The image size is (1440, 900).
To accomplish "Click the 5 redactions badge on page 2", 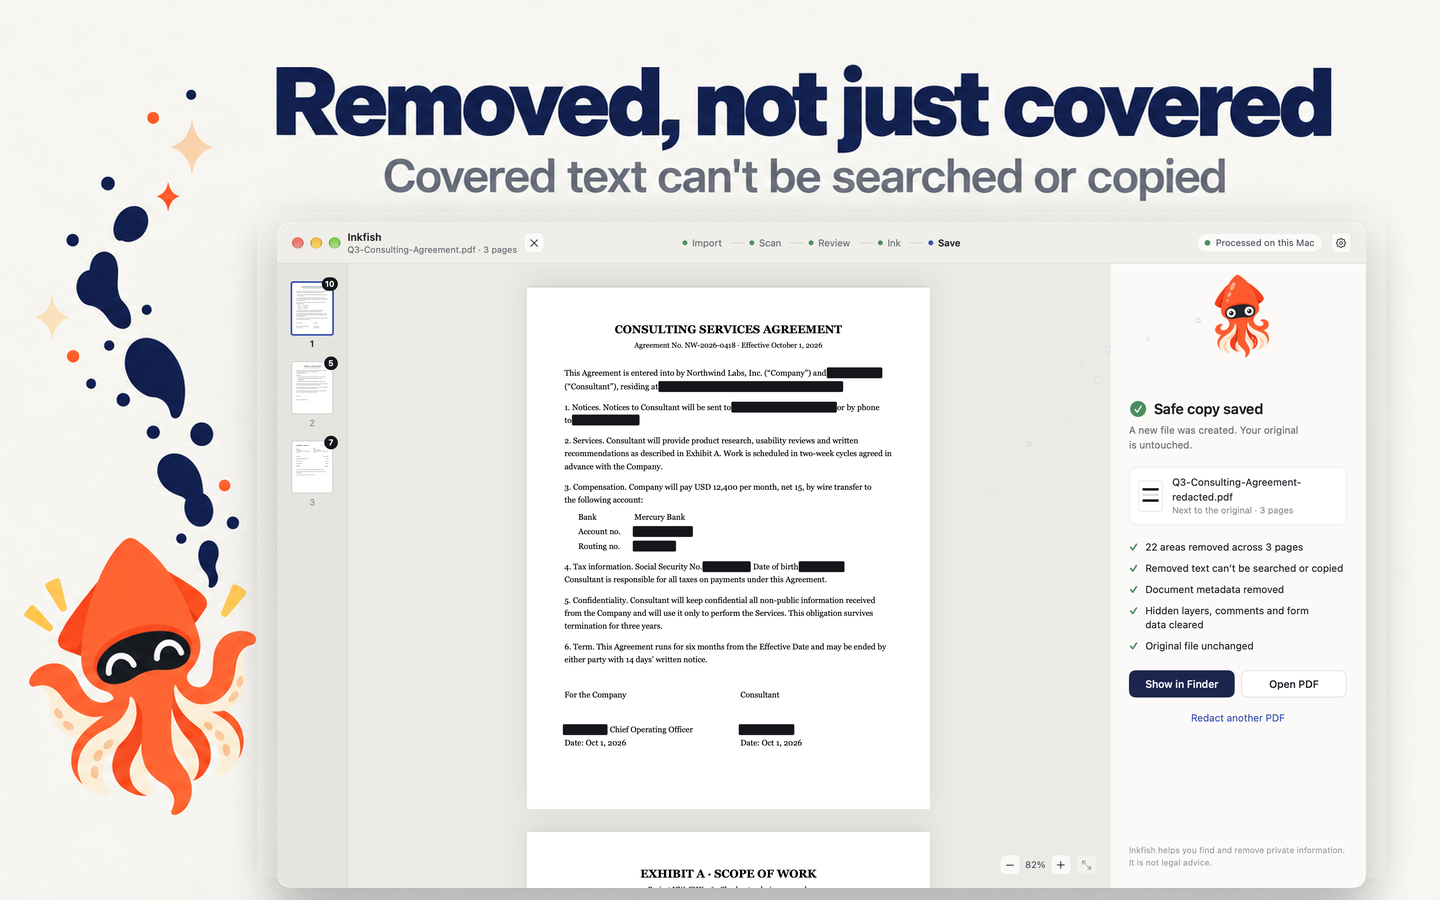I will point(331,363).
